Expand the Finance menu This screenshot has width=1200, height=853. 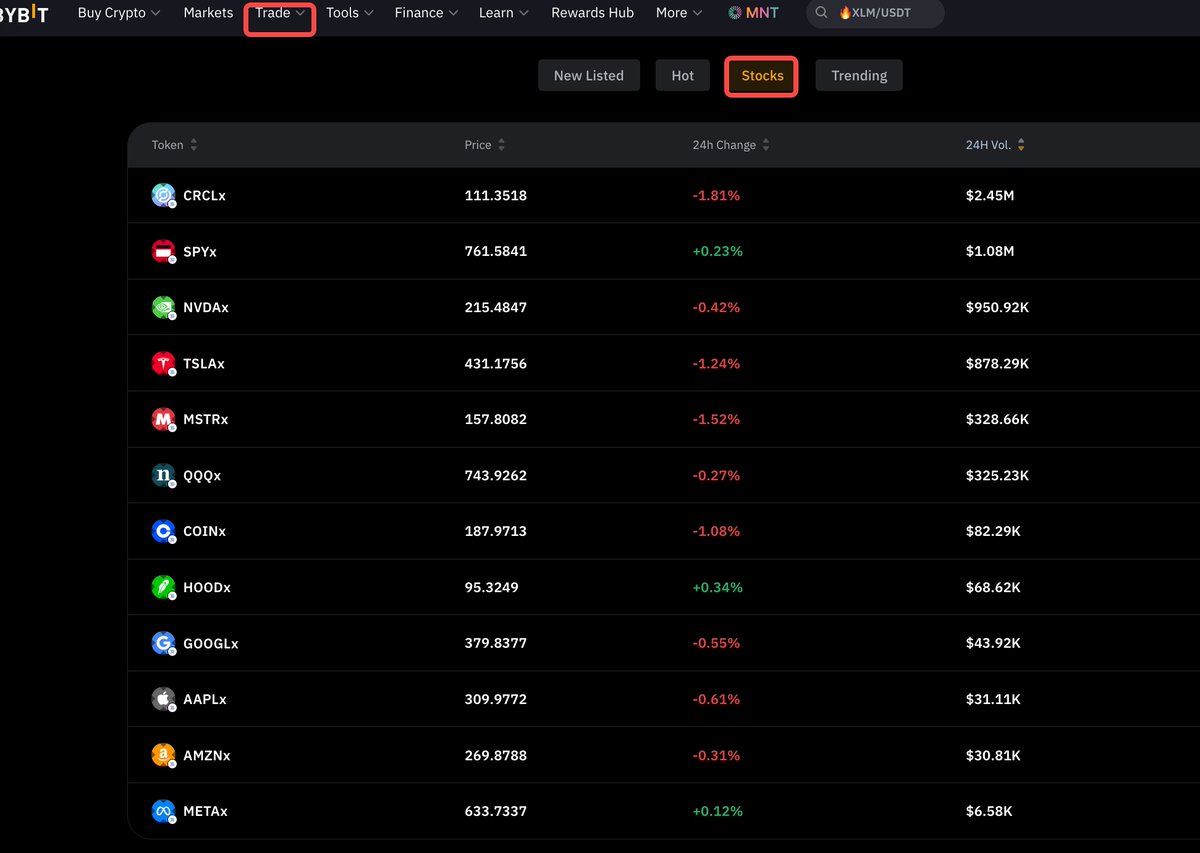[x=426, y=13]
